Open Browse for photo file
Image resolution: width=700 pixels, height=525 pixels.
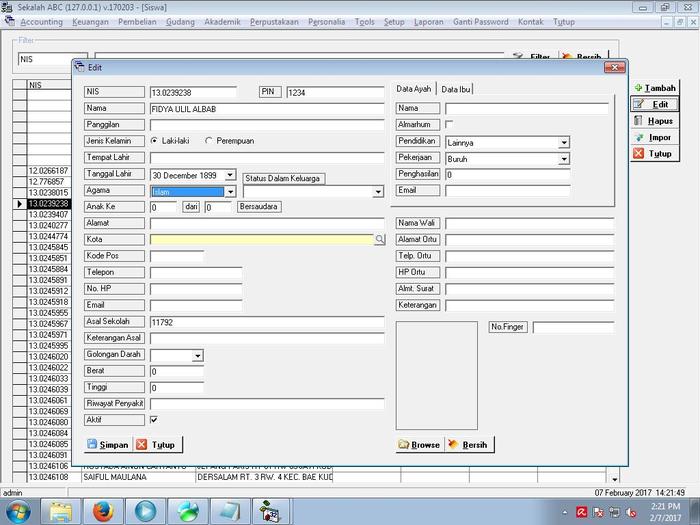click(x=418, y=444)
